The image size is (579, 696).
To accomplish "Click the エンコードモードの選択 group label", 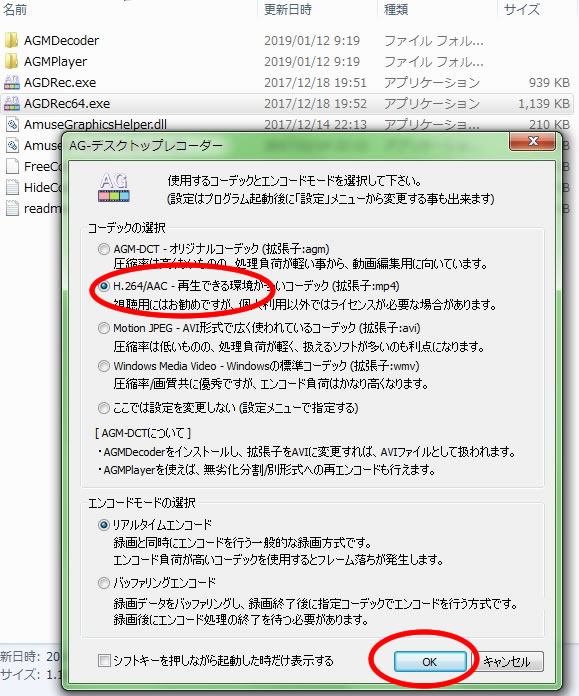I will pos(141,502).
